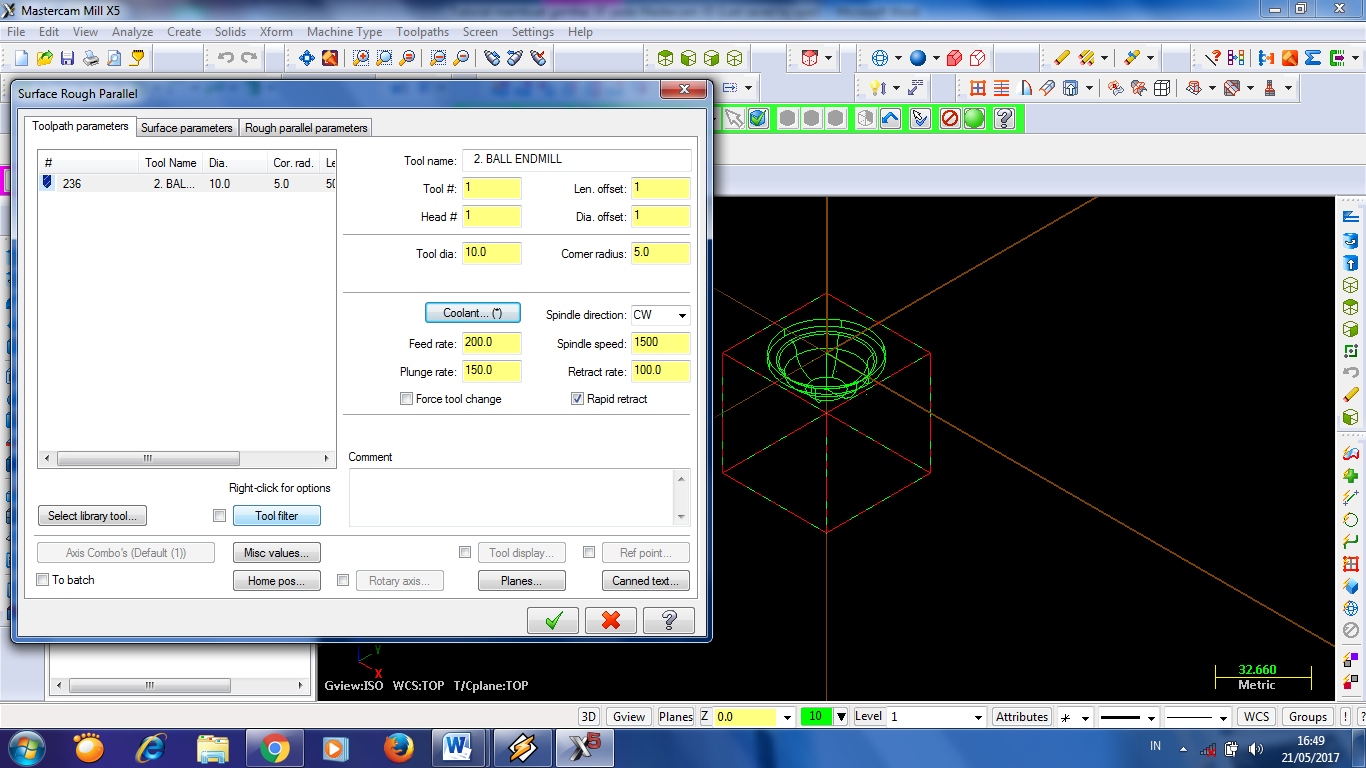This screenshot has height=768, width=1366.
Task: Click the yellow pencil icon in top toolbar
Action: pos(1062,58)
